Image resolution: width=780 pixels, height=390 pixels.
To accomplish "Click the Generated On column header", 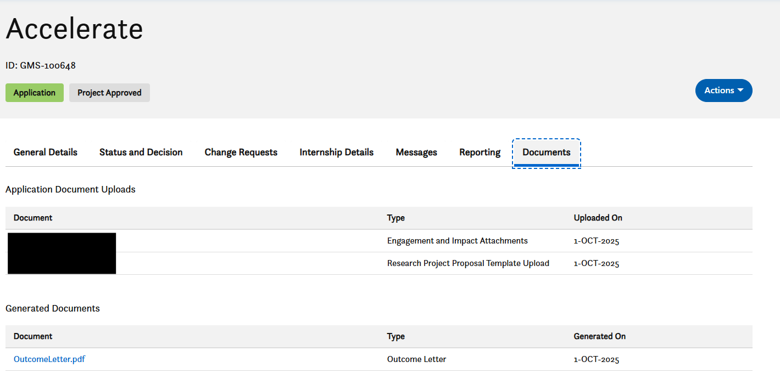I will click(x=599, y=336).
